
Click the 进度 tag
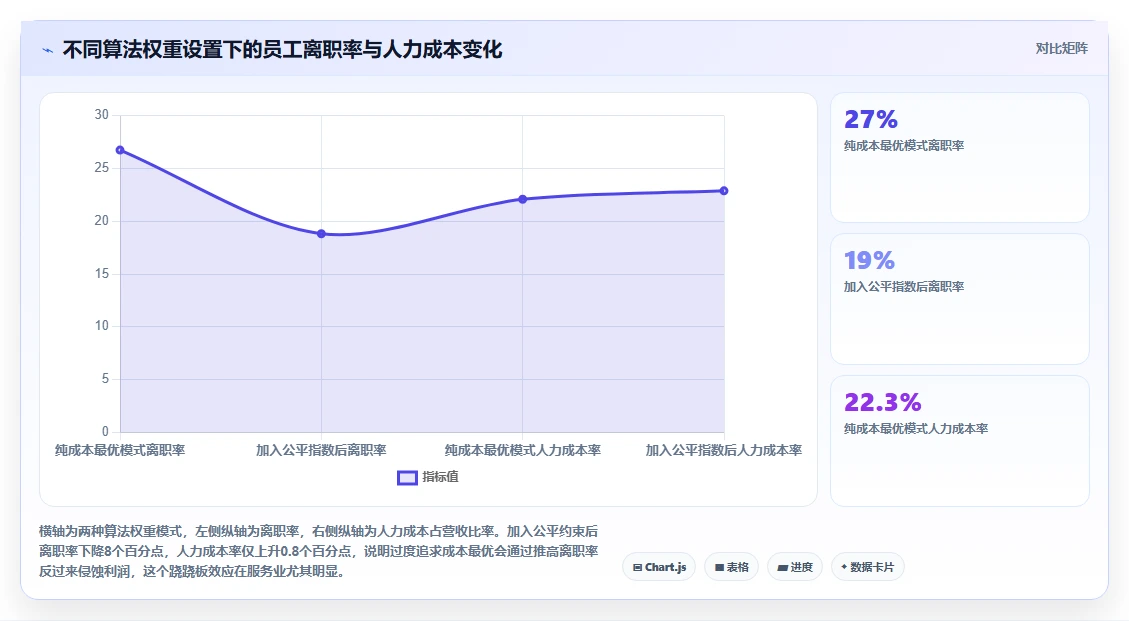pyautogui.click(x=794, y=567)
